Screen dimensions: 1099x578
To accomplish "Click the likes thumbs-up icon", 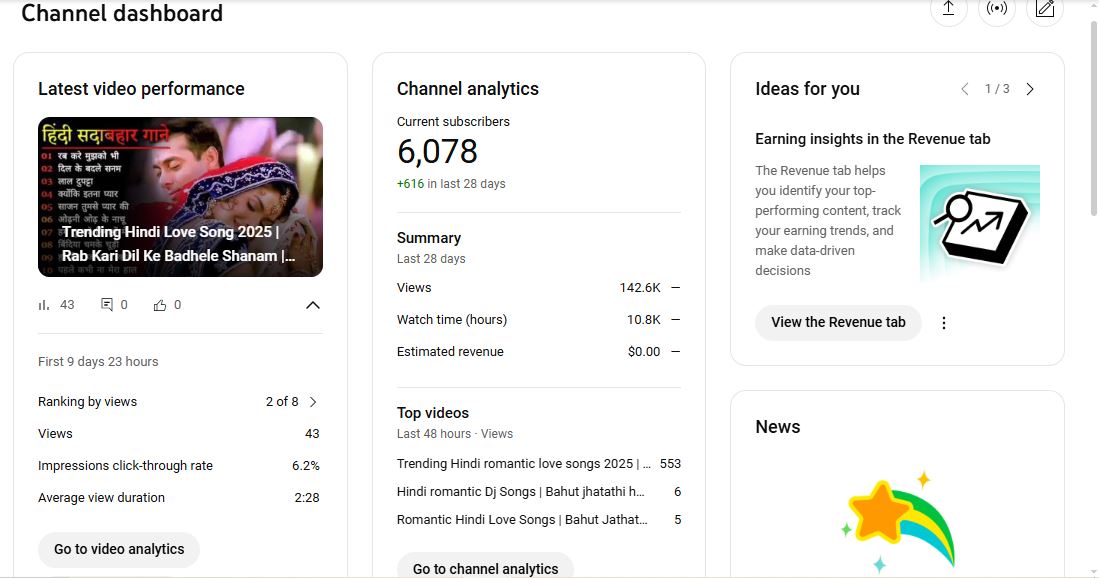I will 160,305.
